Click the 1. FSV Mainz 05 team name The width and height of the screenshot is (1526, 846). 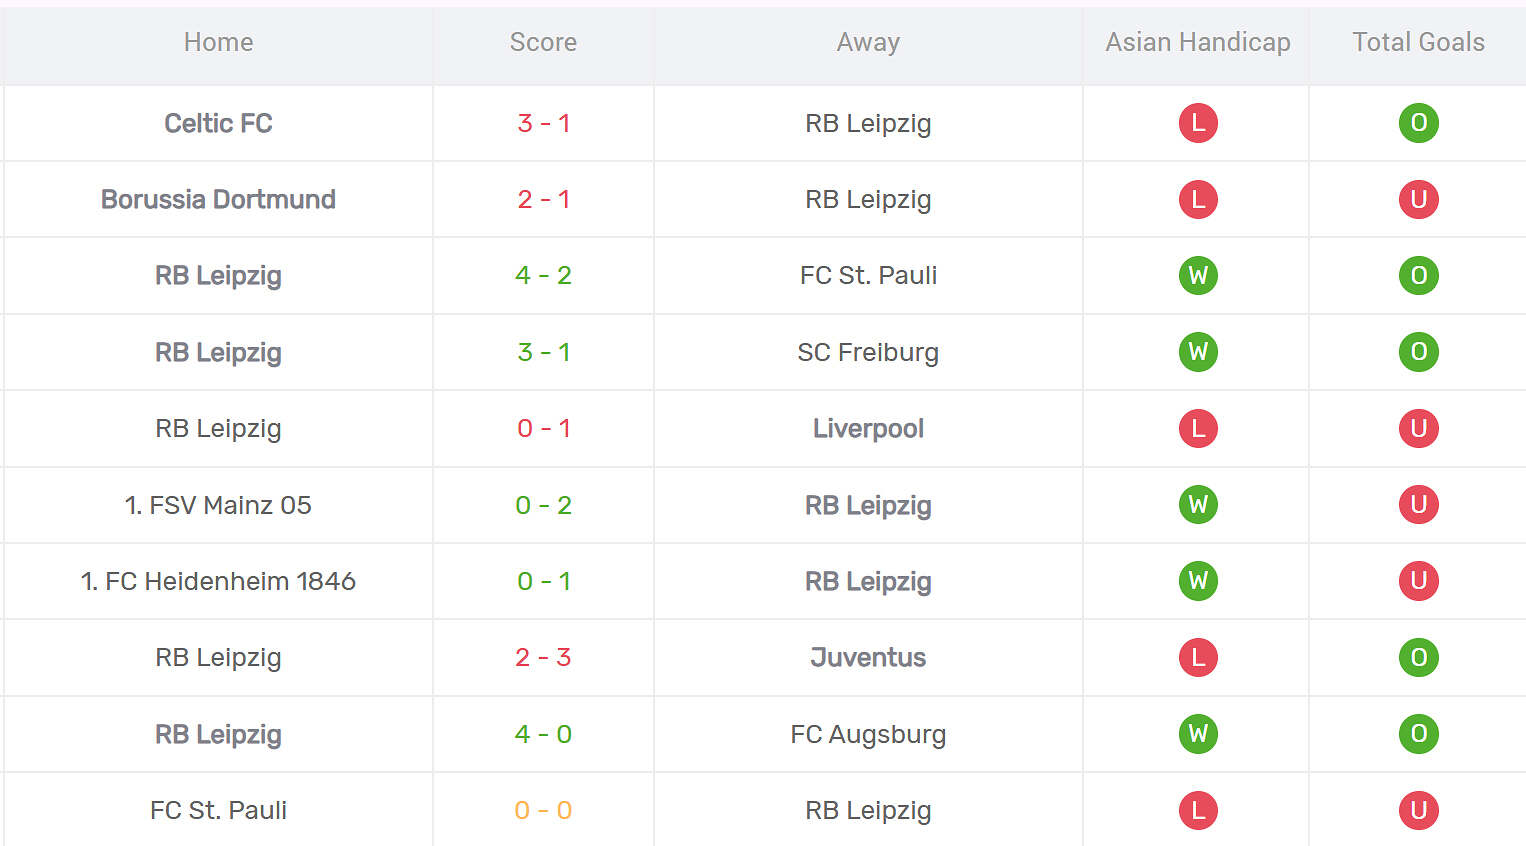(218, 505)
